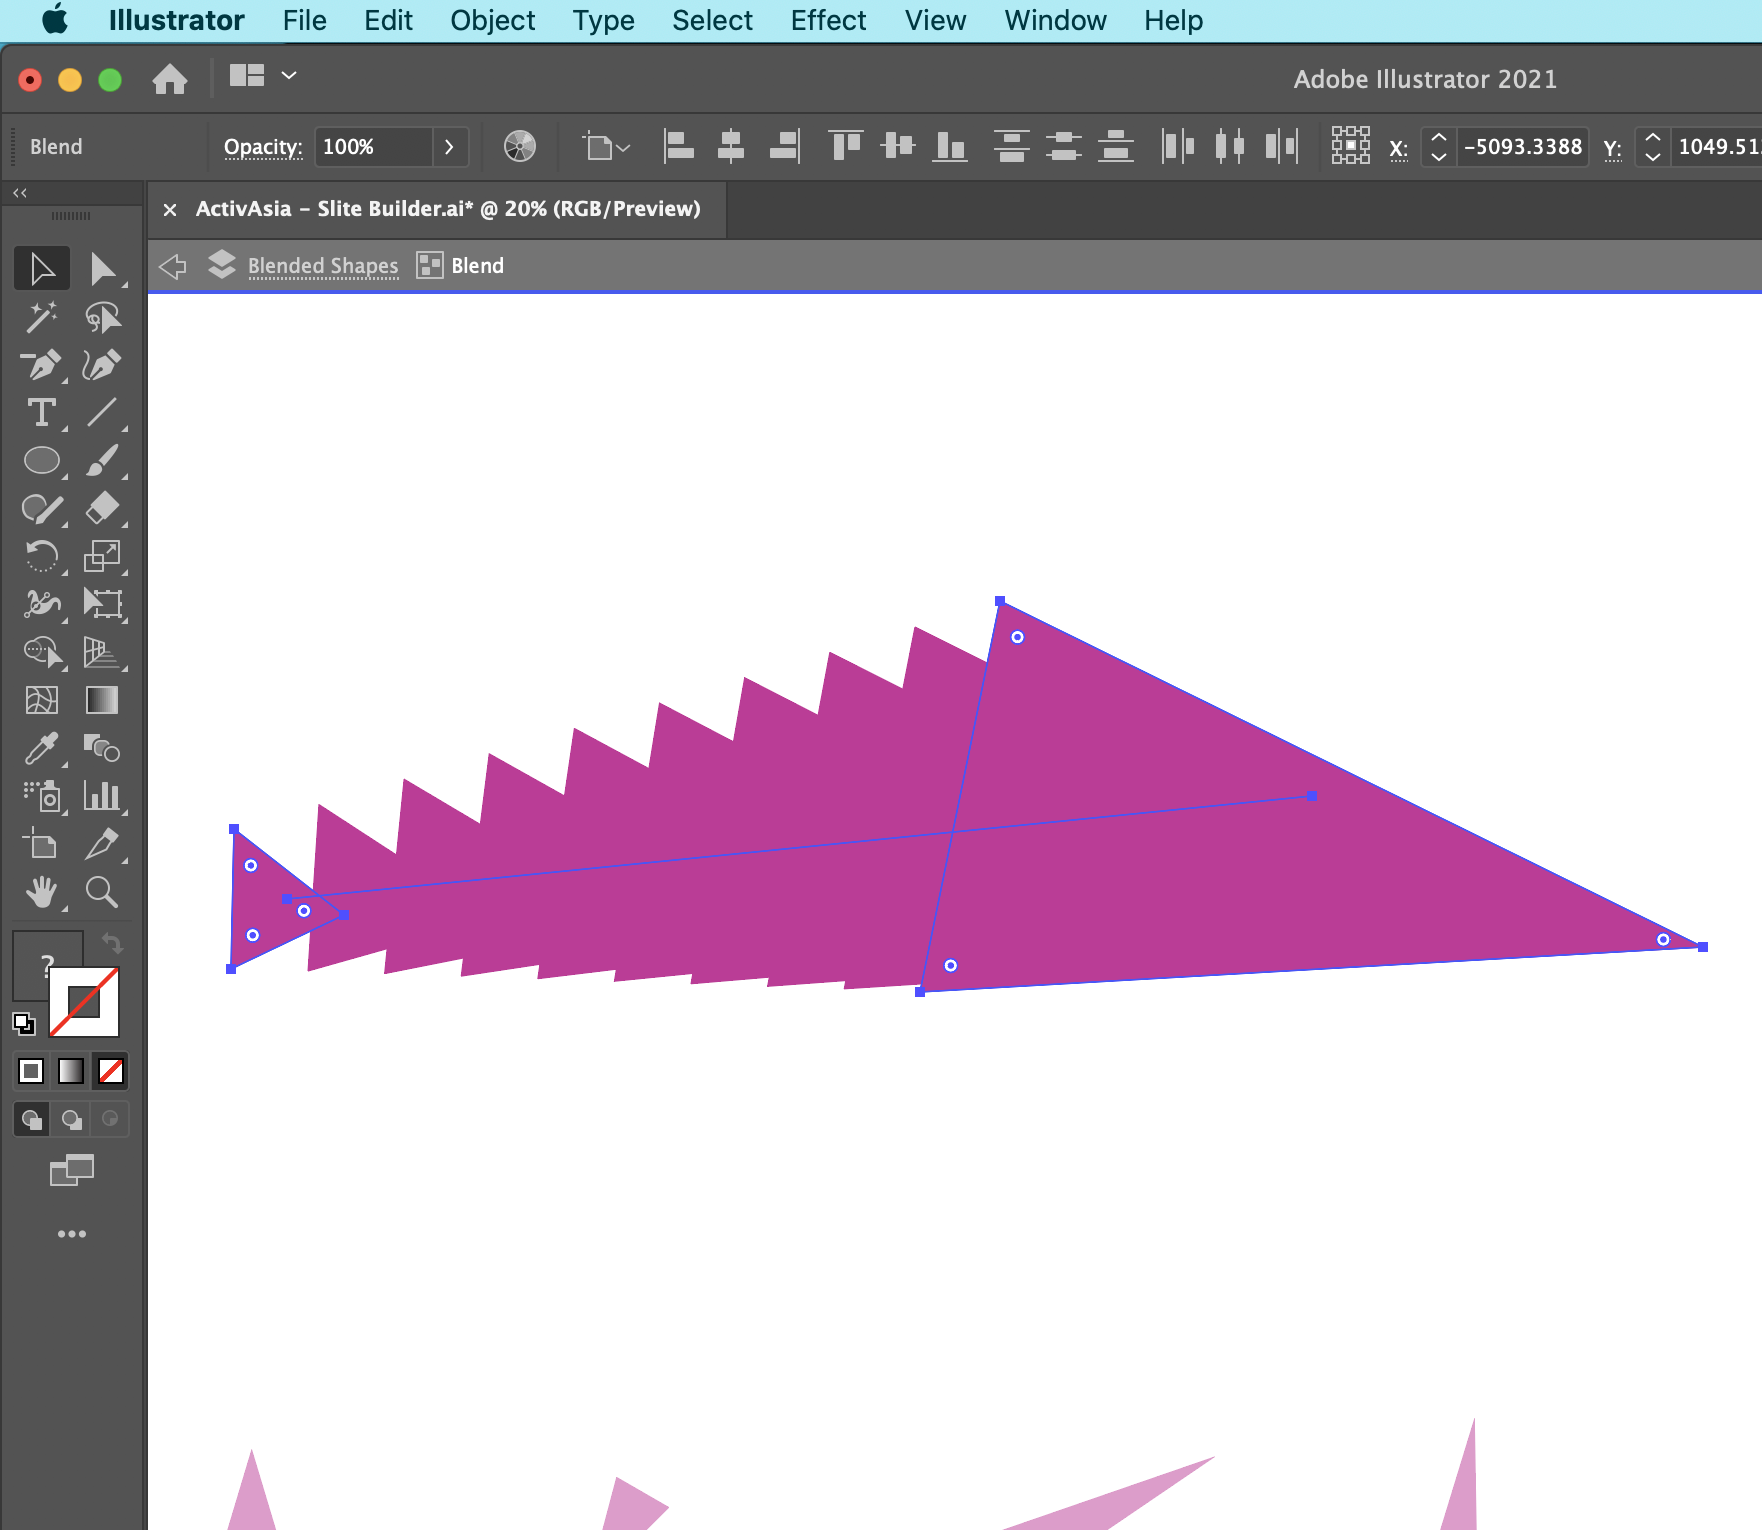Select the Gradient tool

(104, 700)
